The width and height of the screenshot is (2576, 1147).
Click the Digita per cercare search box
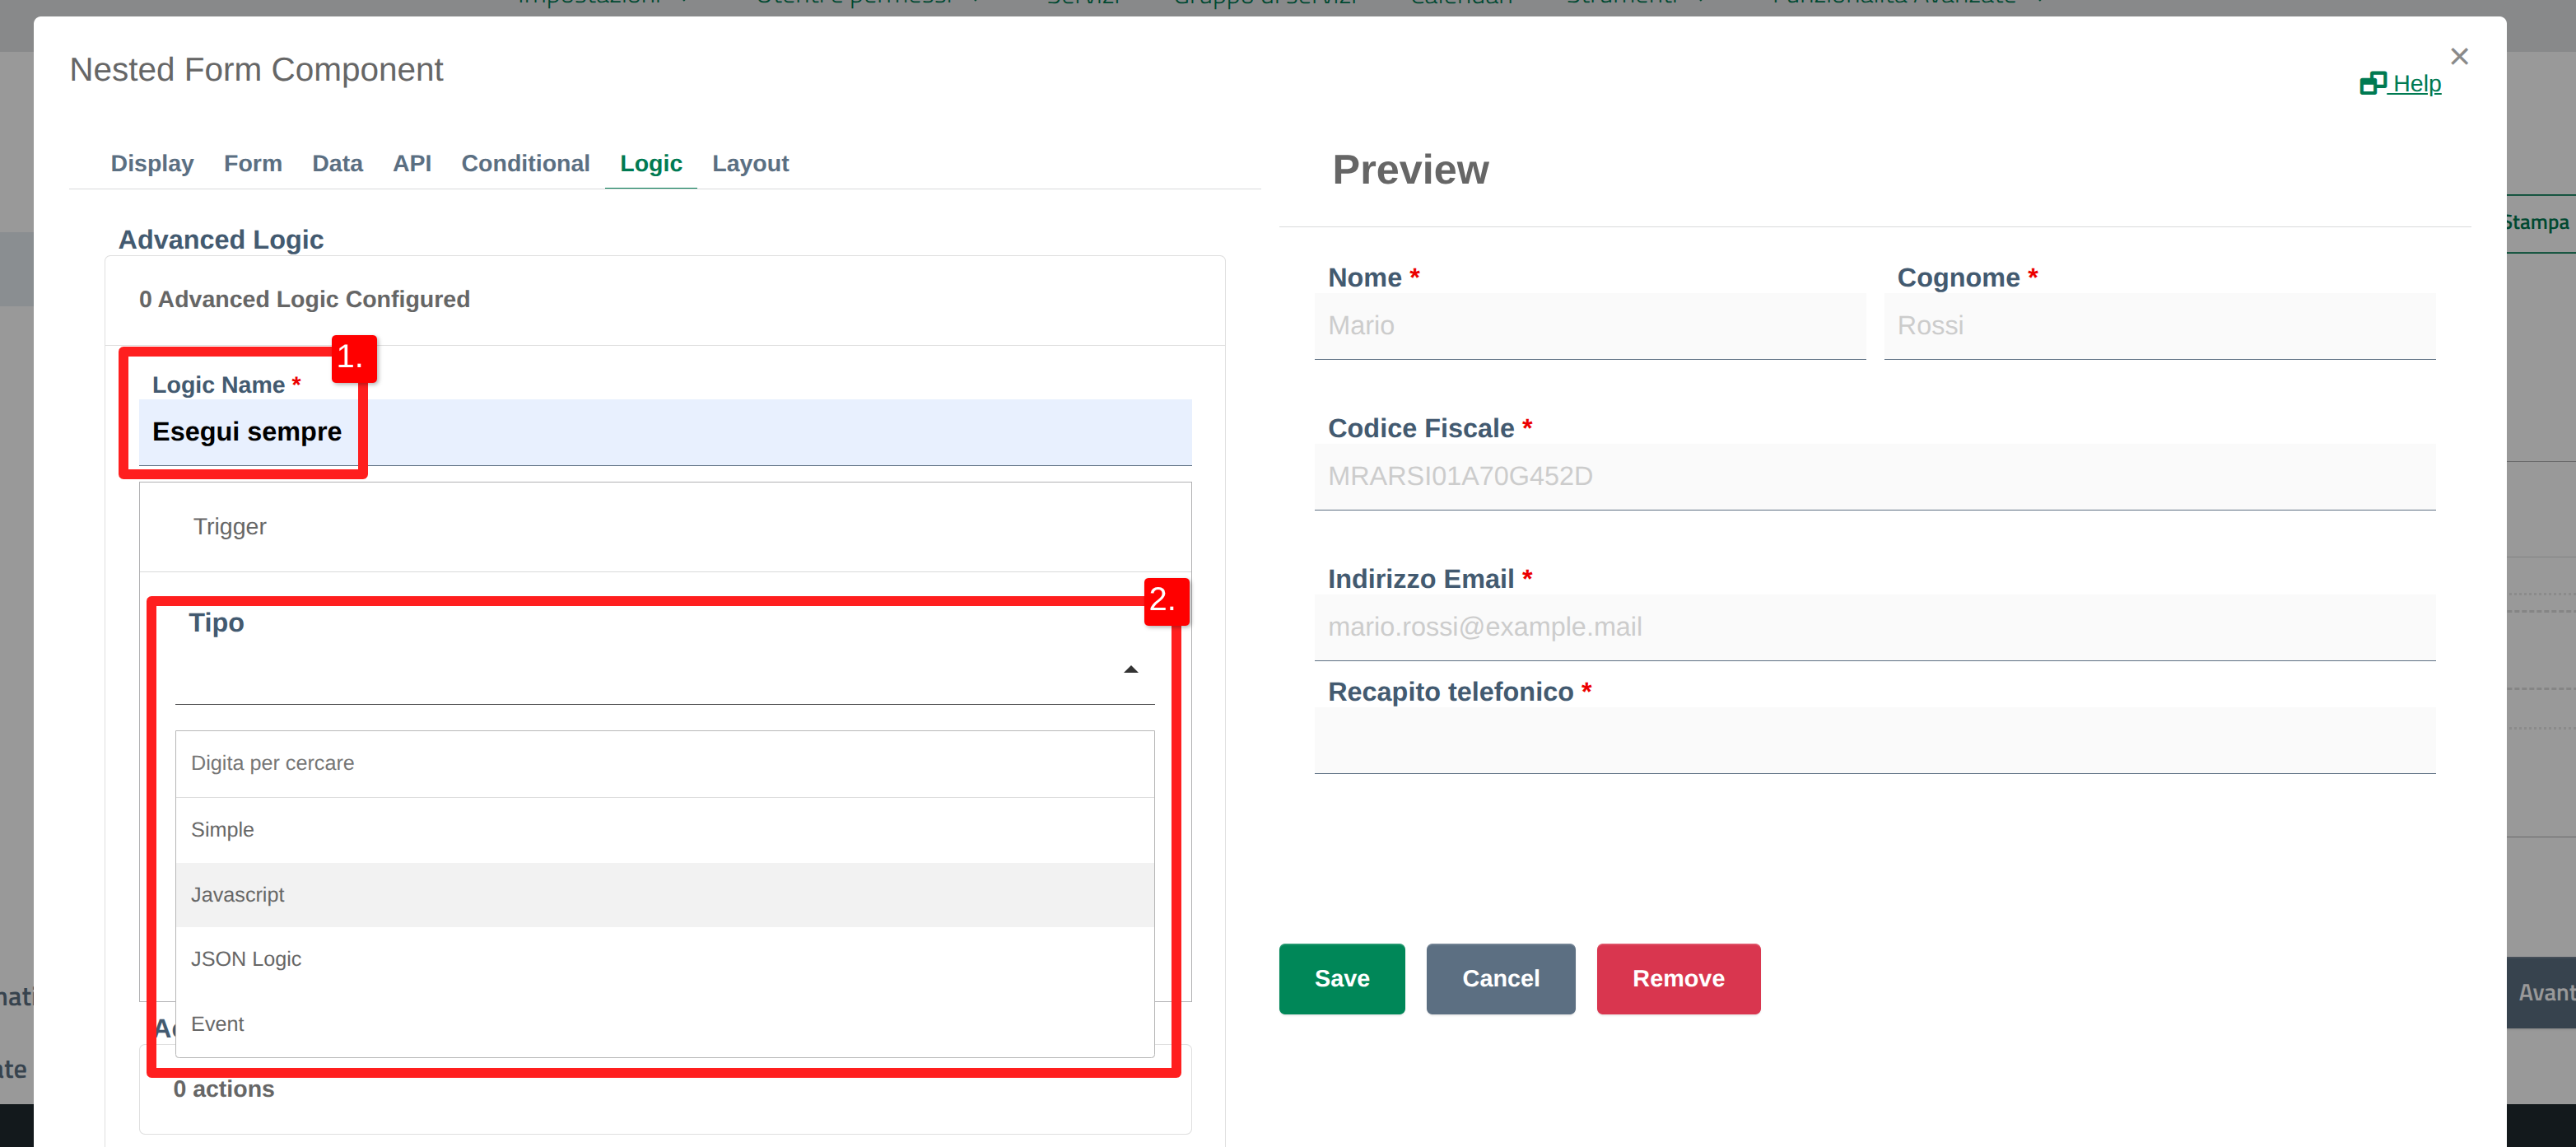(664, 763)
